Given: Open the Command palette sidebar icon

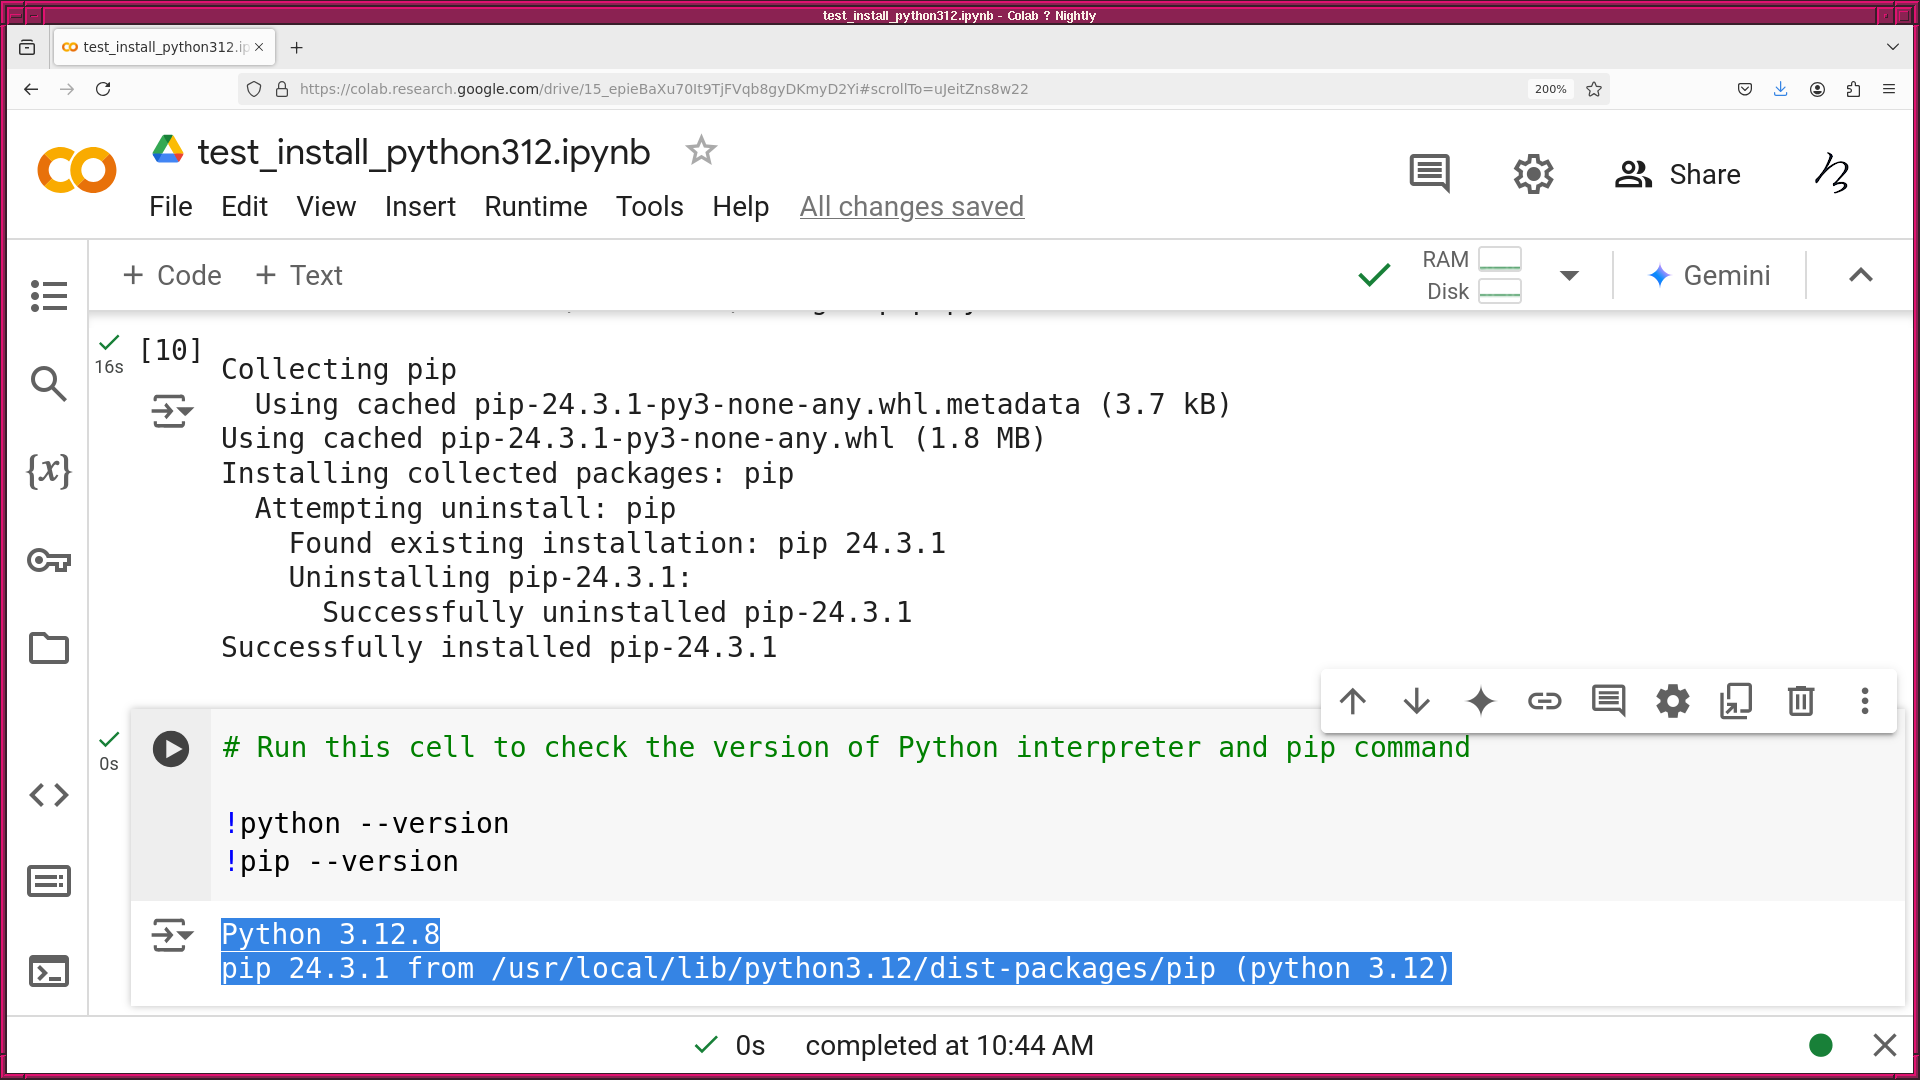Looking at the screenshot, I should tap(48, 882).
